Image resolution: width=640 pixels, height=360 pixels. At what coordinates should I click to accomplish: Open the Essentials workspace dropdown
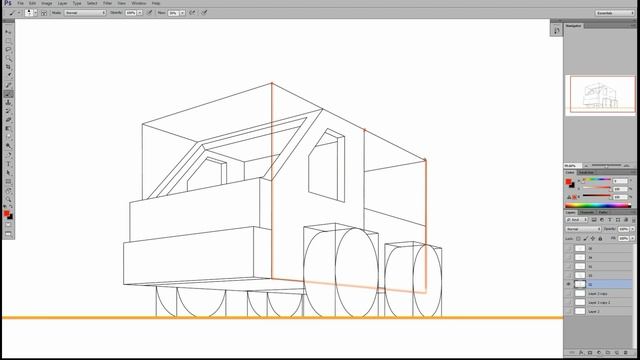[615, 13]
